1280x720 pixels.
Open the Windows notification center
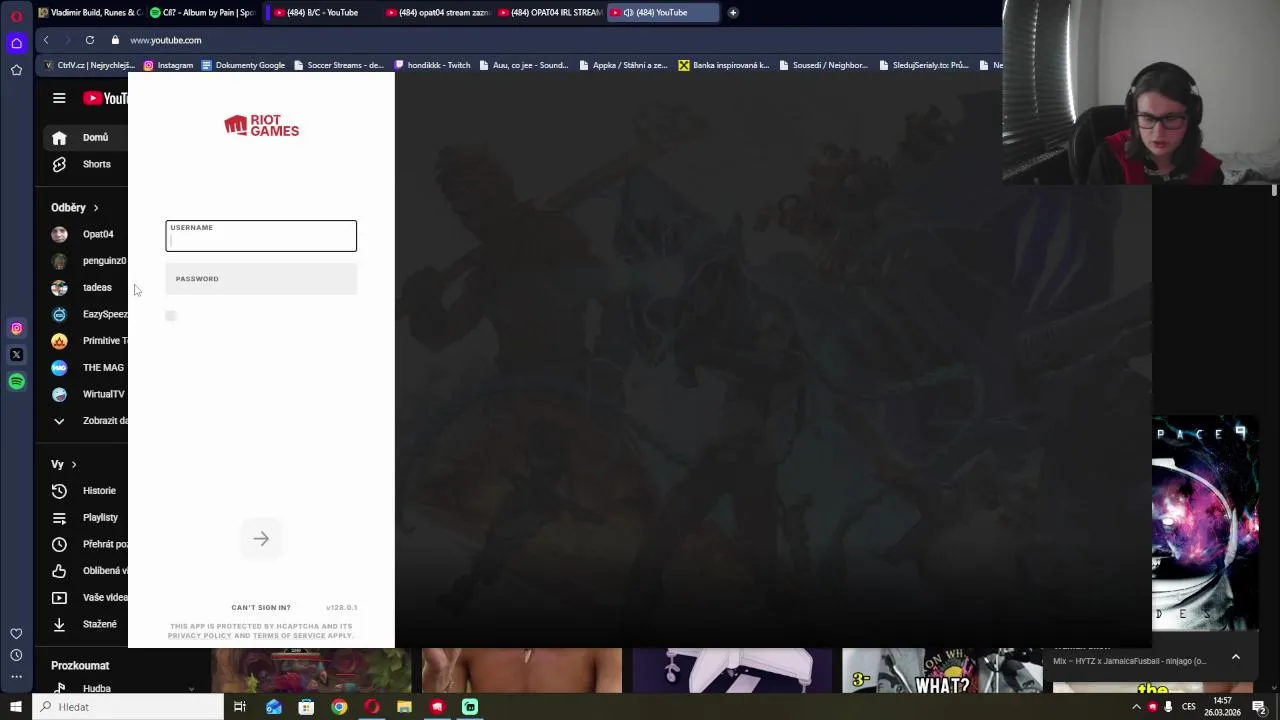click(1259, 707)
